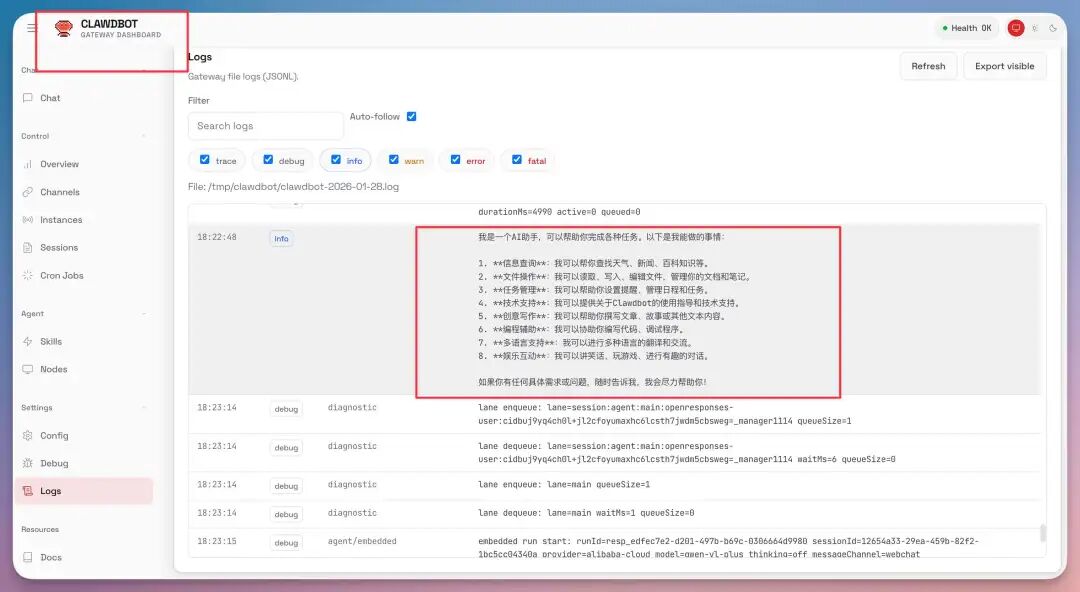Image resolution: width=1080 pixels, height=592 pixels.
Task: Disable the trace log level filter
Action: [x=203, y=159]
